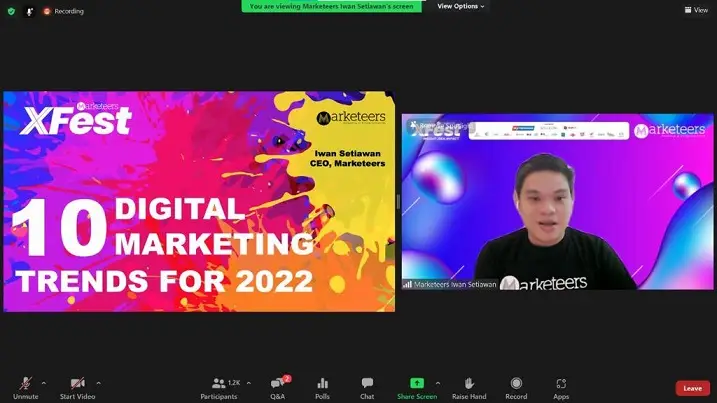Raise Hand in the meeting
The height and width of the screenshot is (403, 717).
pyautogui.click(x=469, y=388)
